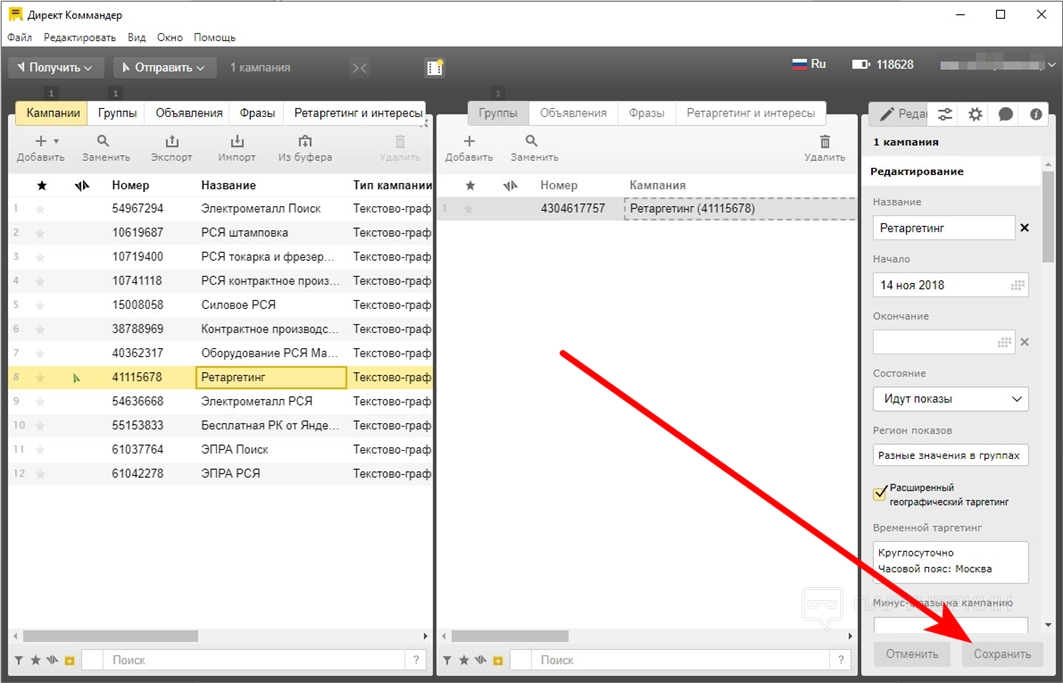Image resolution: width=1063 pixels, height=683 pixels.
Task: Click the Replace icon in campaigns panel
Action: point(103,141)
